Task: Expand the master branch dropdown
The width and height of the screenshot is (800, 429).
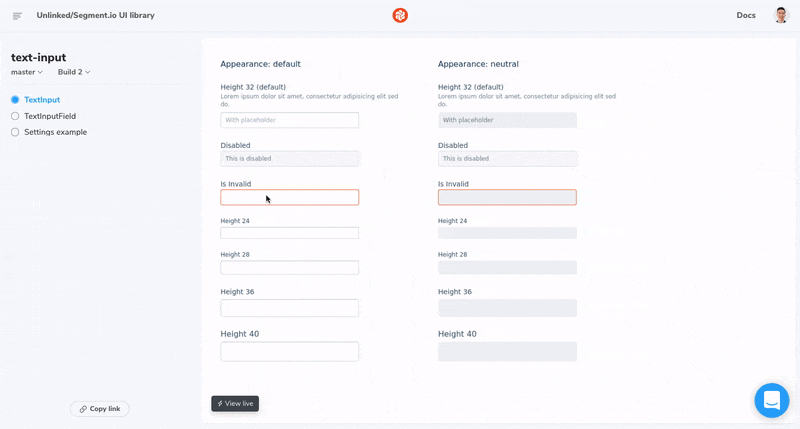Action: pyautogui.click(x=27, y=72)
